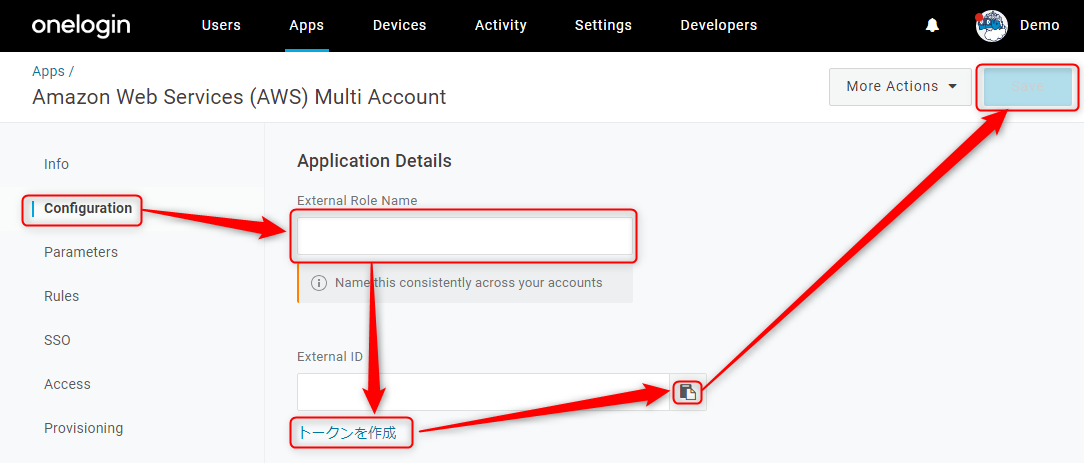Open the Demo user avatar
1084x463 pixels.
(x=991, y=26)
